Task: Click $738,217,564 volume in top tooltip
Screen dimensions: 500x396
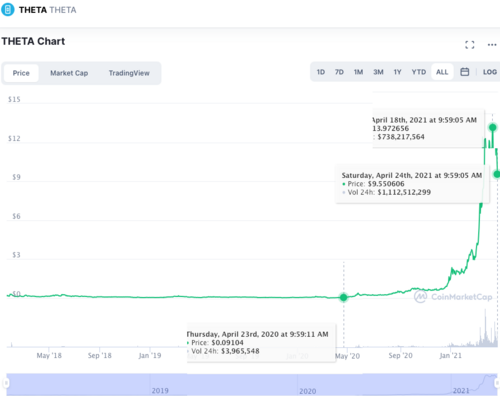Action: (401, 137)
